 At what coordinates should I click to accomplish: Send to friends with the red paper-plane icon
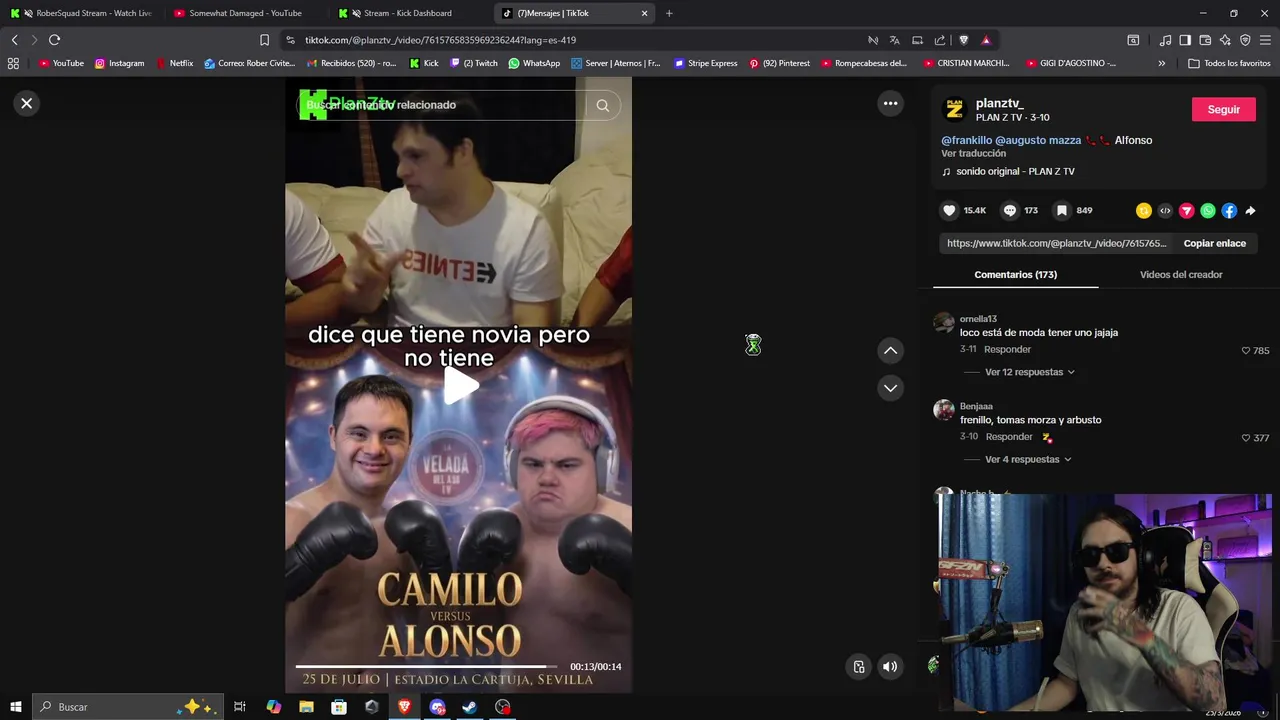pyautogui.click(x=1186, y=211)
